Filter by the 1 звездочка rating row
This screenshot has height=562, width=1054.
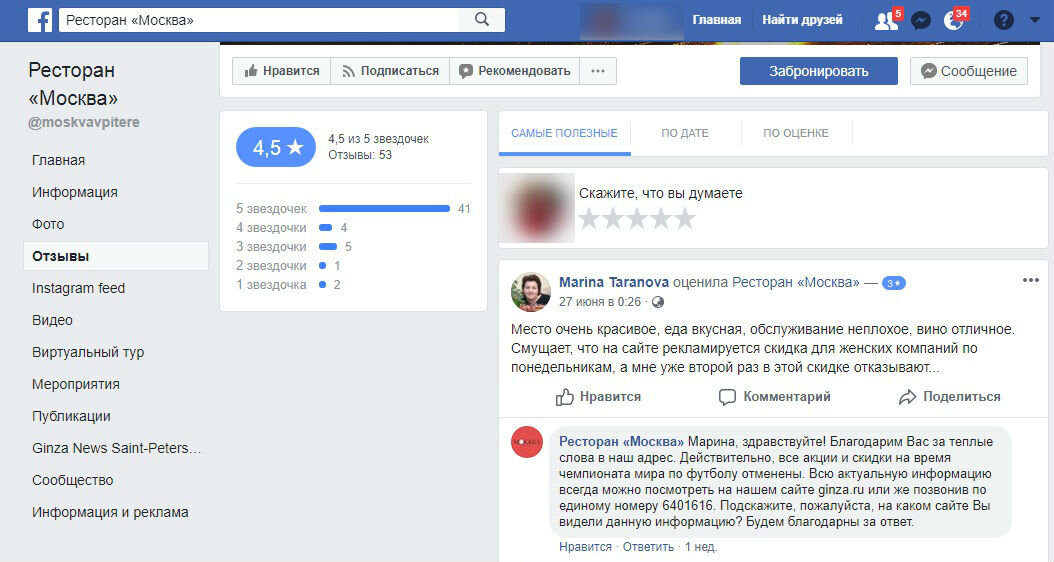[x=288, y=284]
